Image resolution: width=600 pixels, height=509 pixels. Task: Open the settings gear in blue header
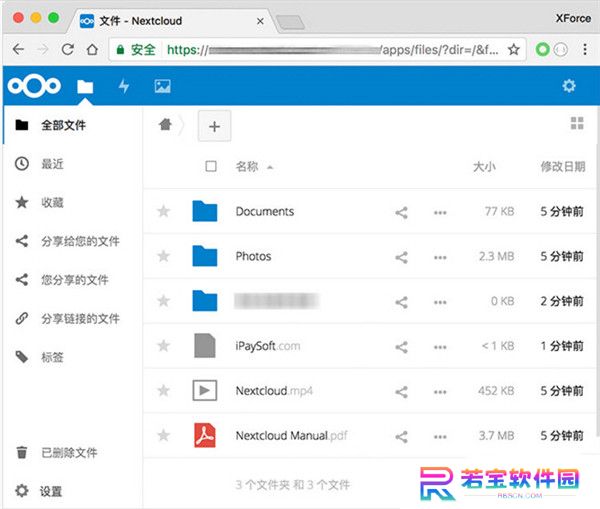tap(569, 86)
